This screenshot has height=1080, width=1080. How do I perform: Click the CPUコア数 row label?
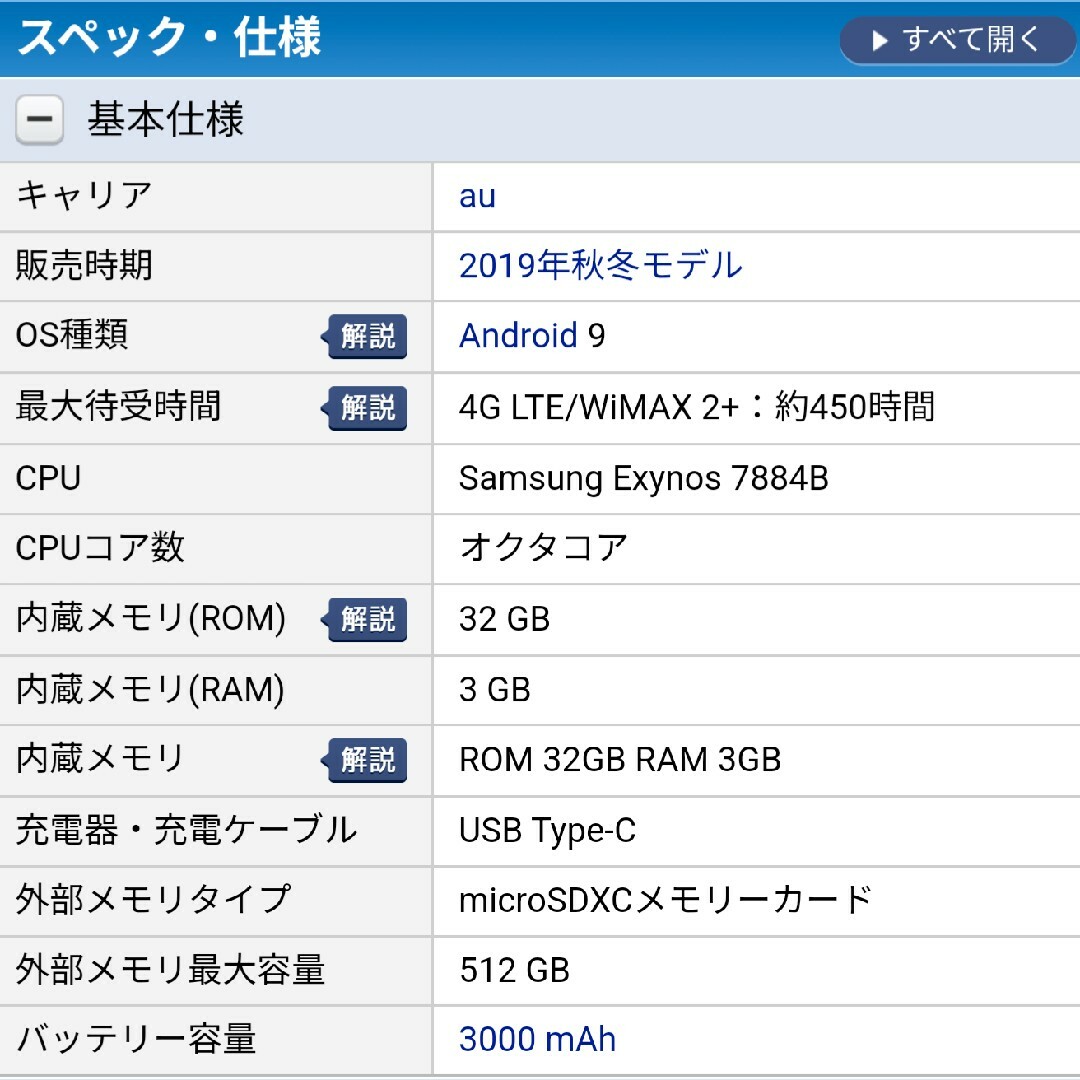(x=100, y=548)
